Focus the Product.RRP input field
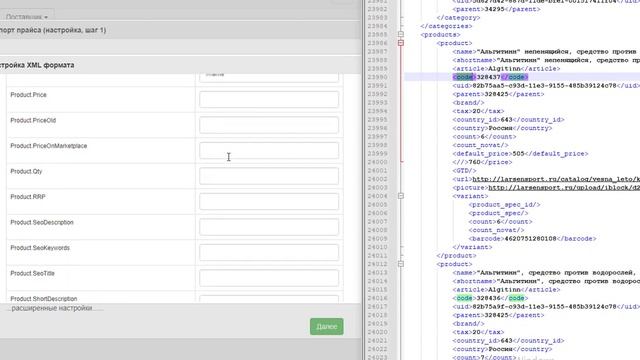Screen dimensions: 640x360 coord(269,202)
